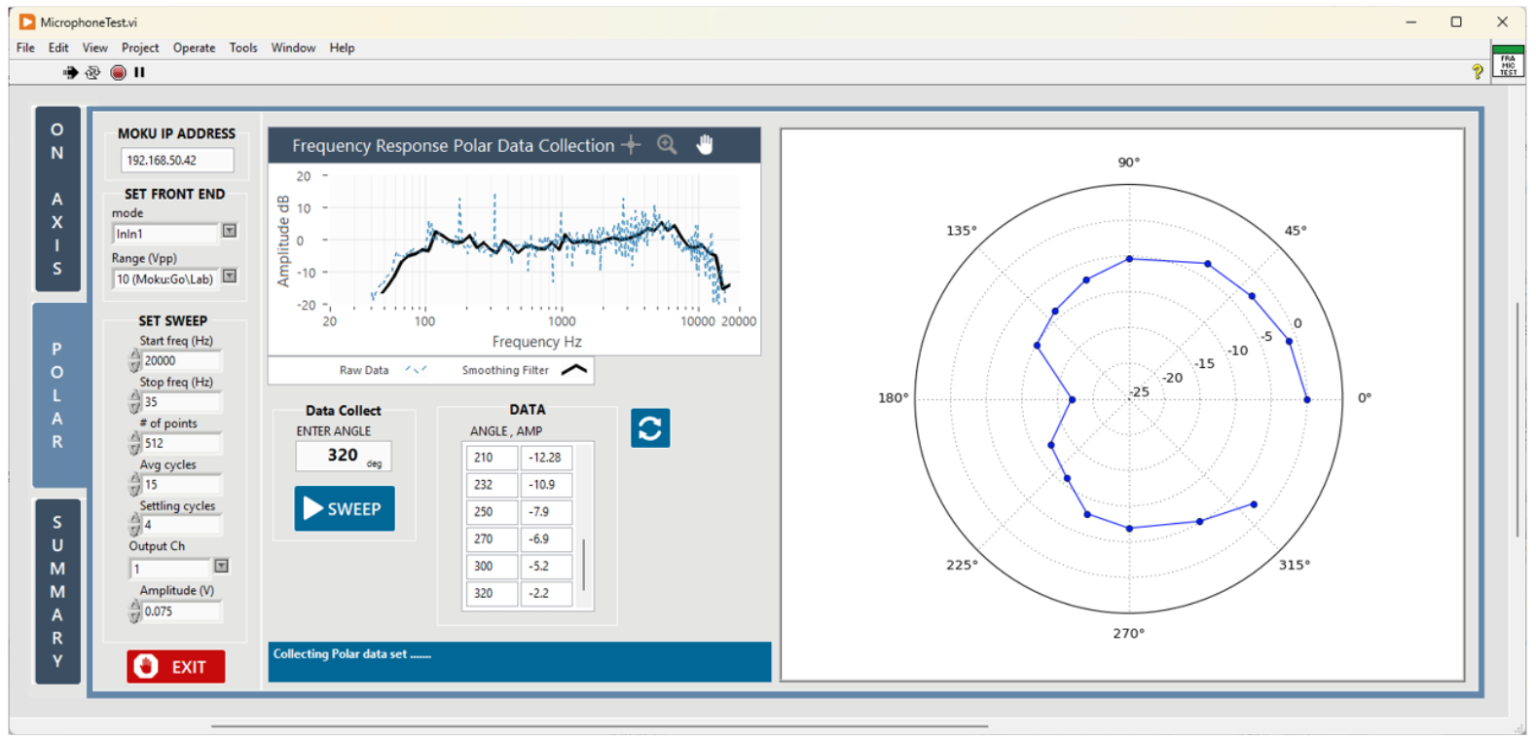Pick the hand panning tool on the graph

tap(703, 144)
